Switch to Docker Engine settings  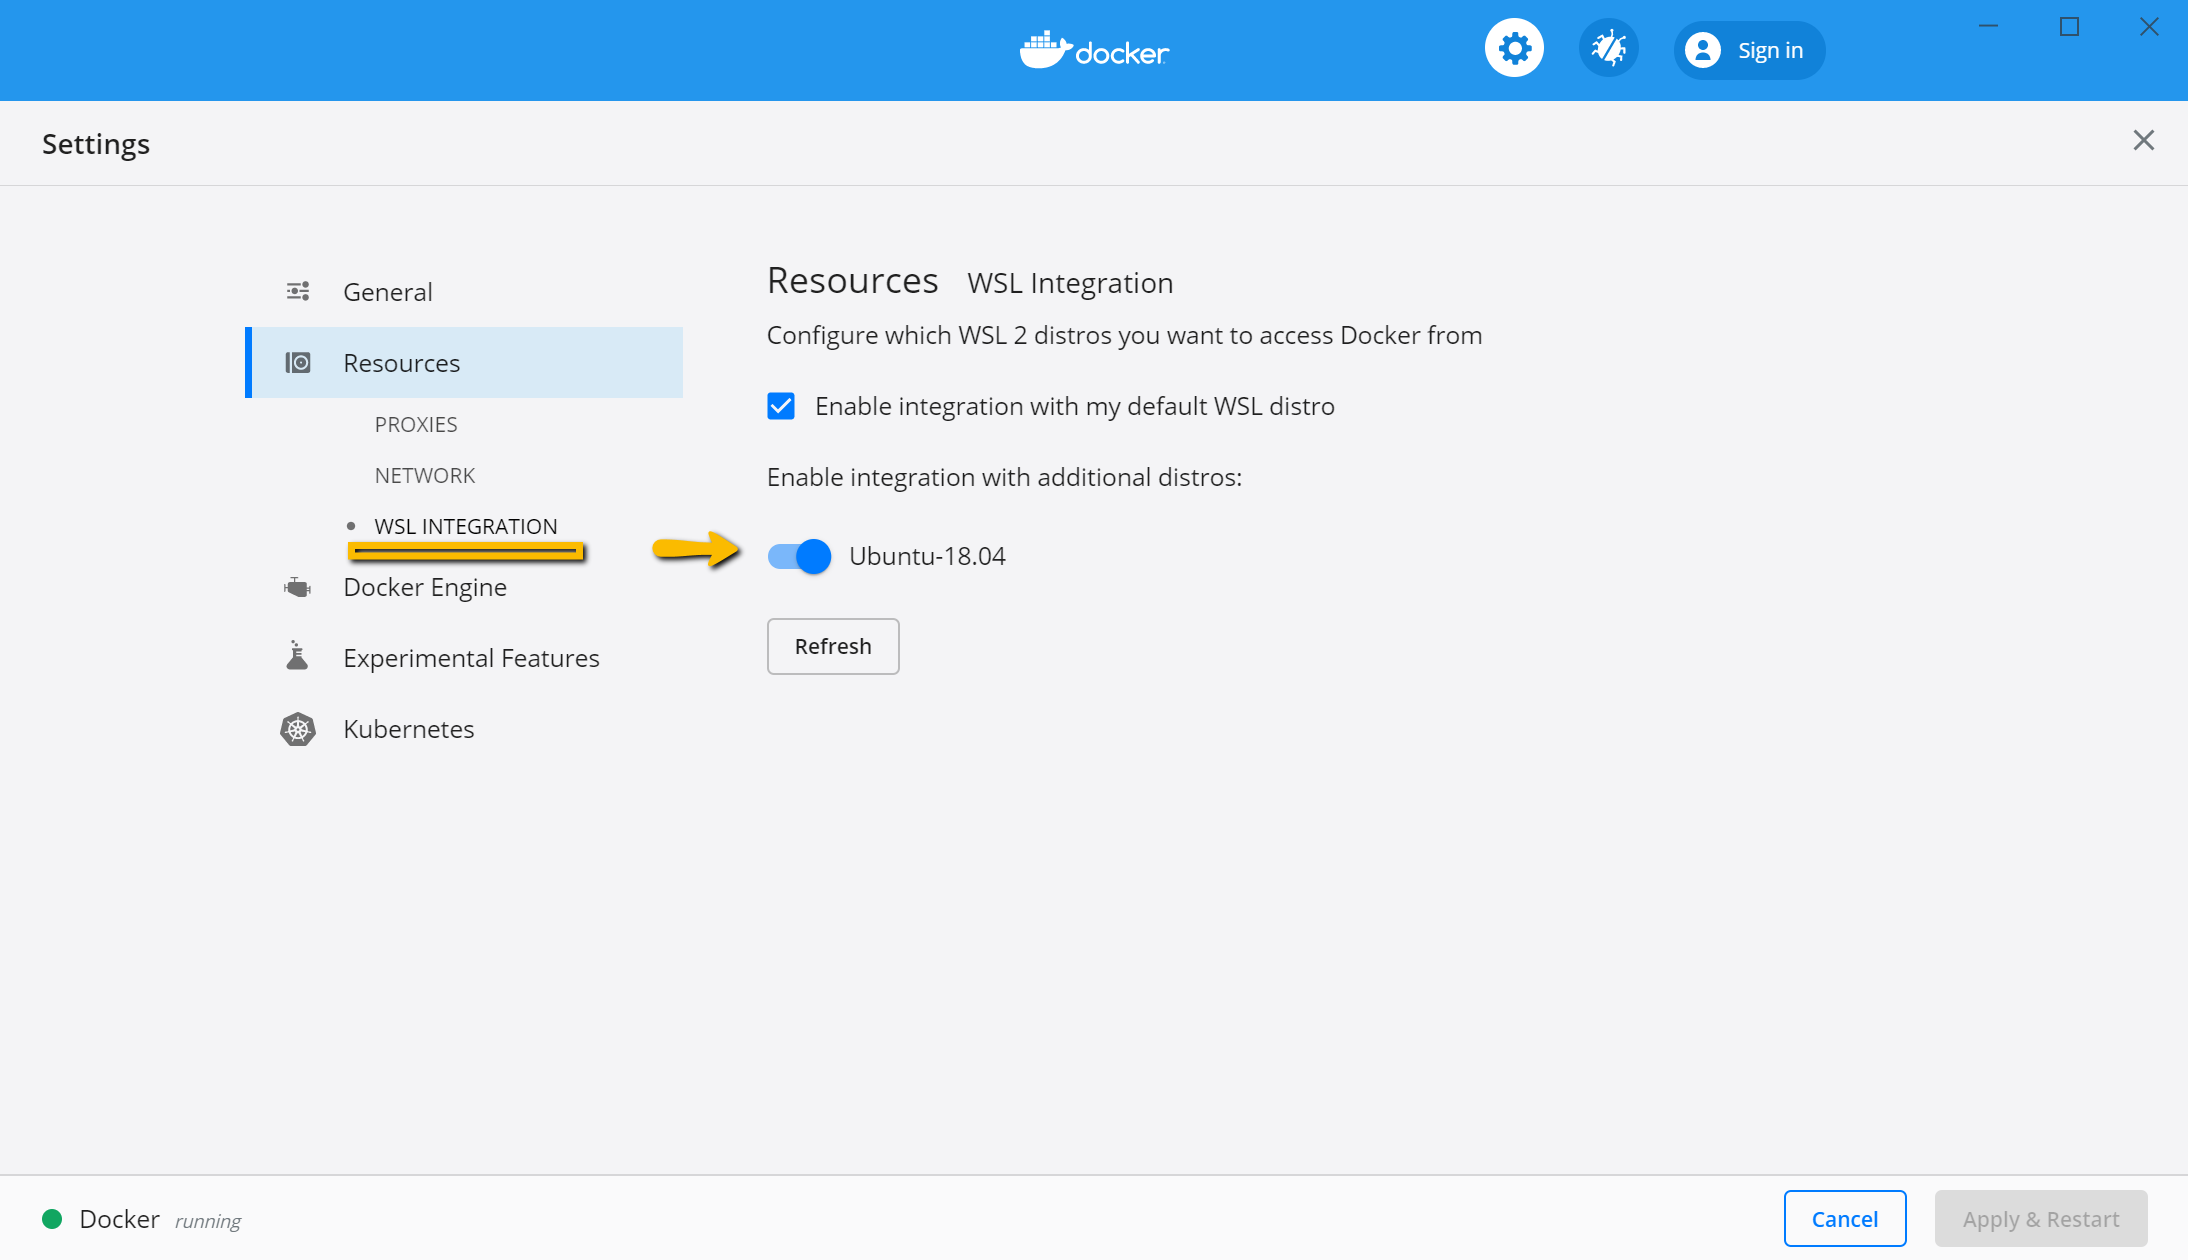click(425, 587)
